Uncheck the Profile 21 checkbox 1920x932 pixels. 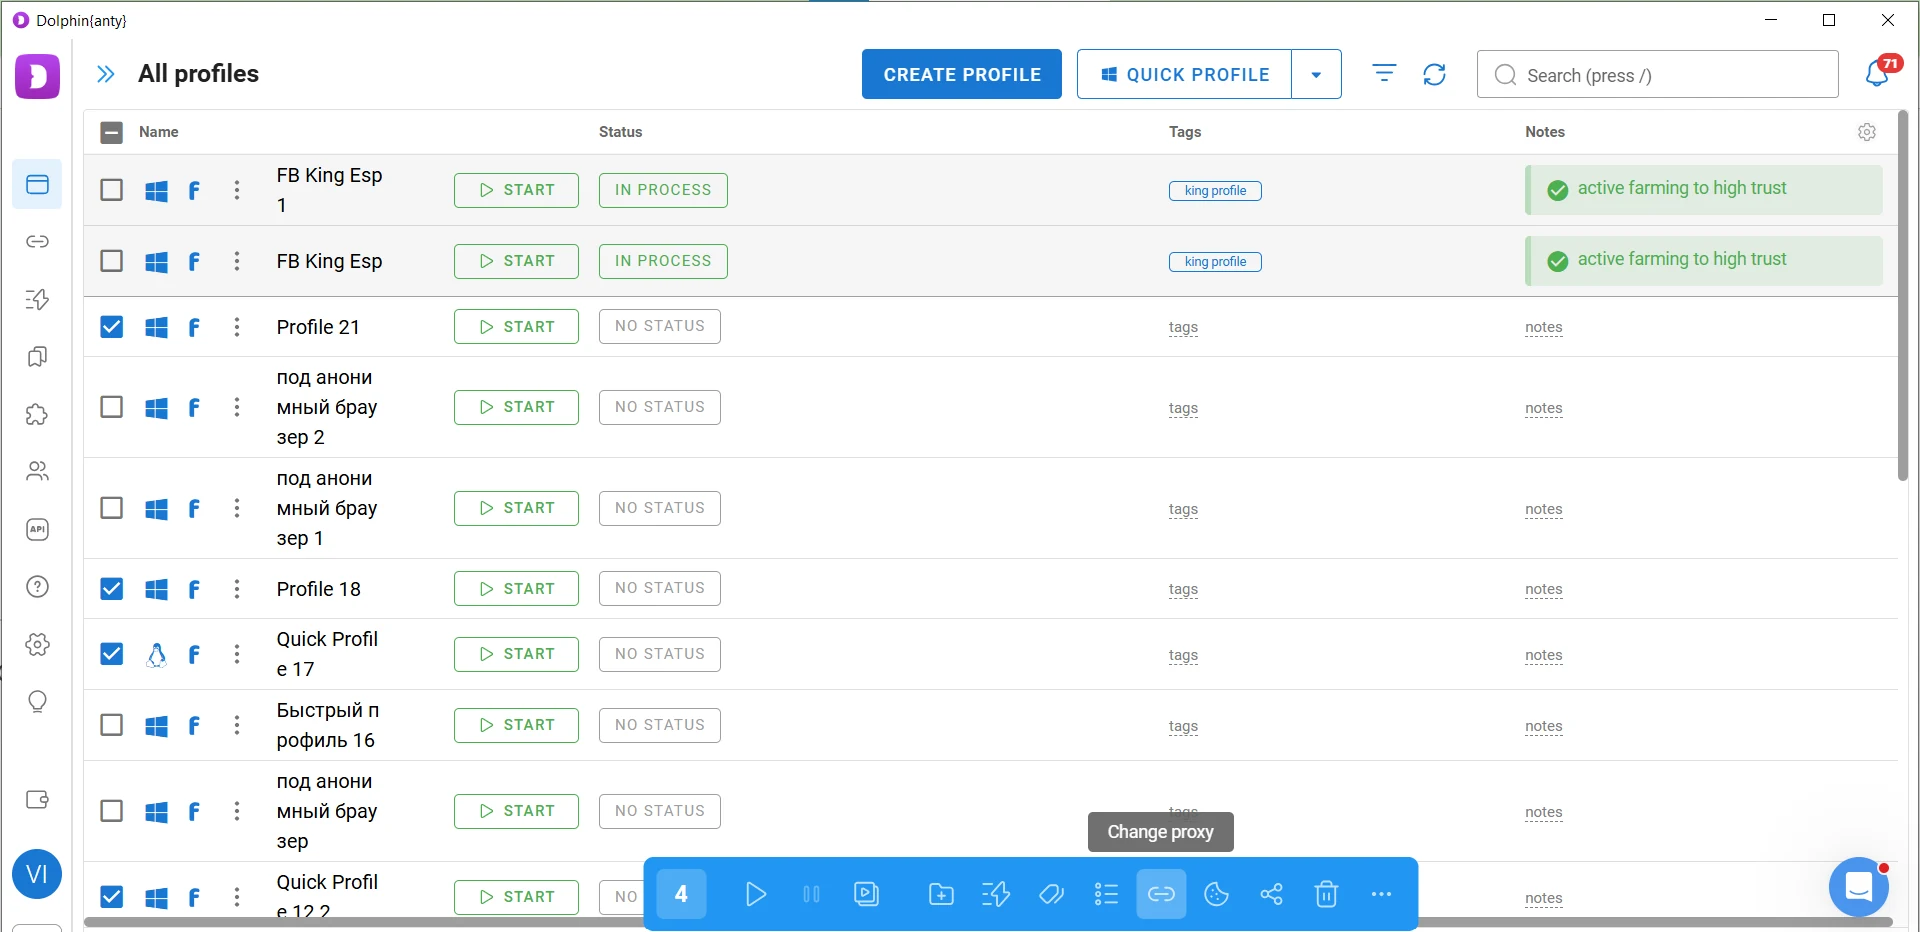tap(112, 327)
